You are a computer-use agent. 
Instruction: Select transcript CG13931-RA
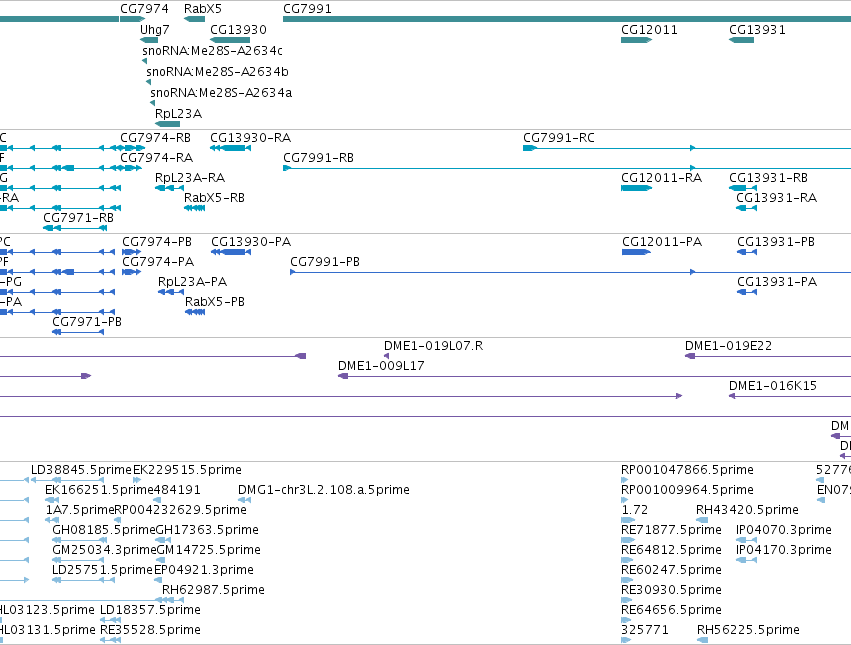point(777,198)
